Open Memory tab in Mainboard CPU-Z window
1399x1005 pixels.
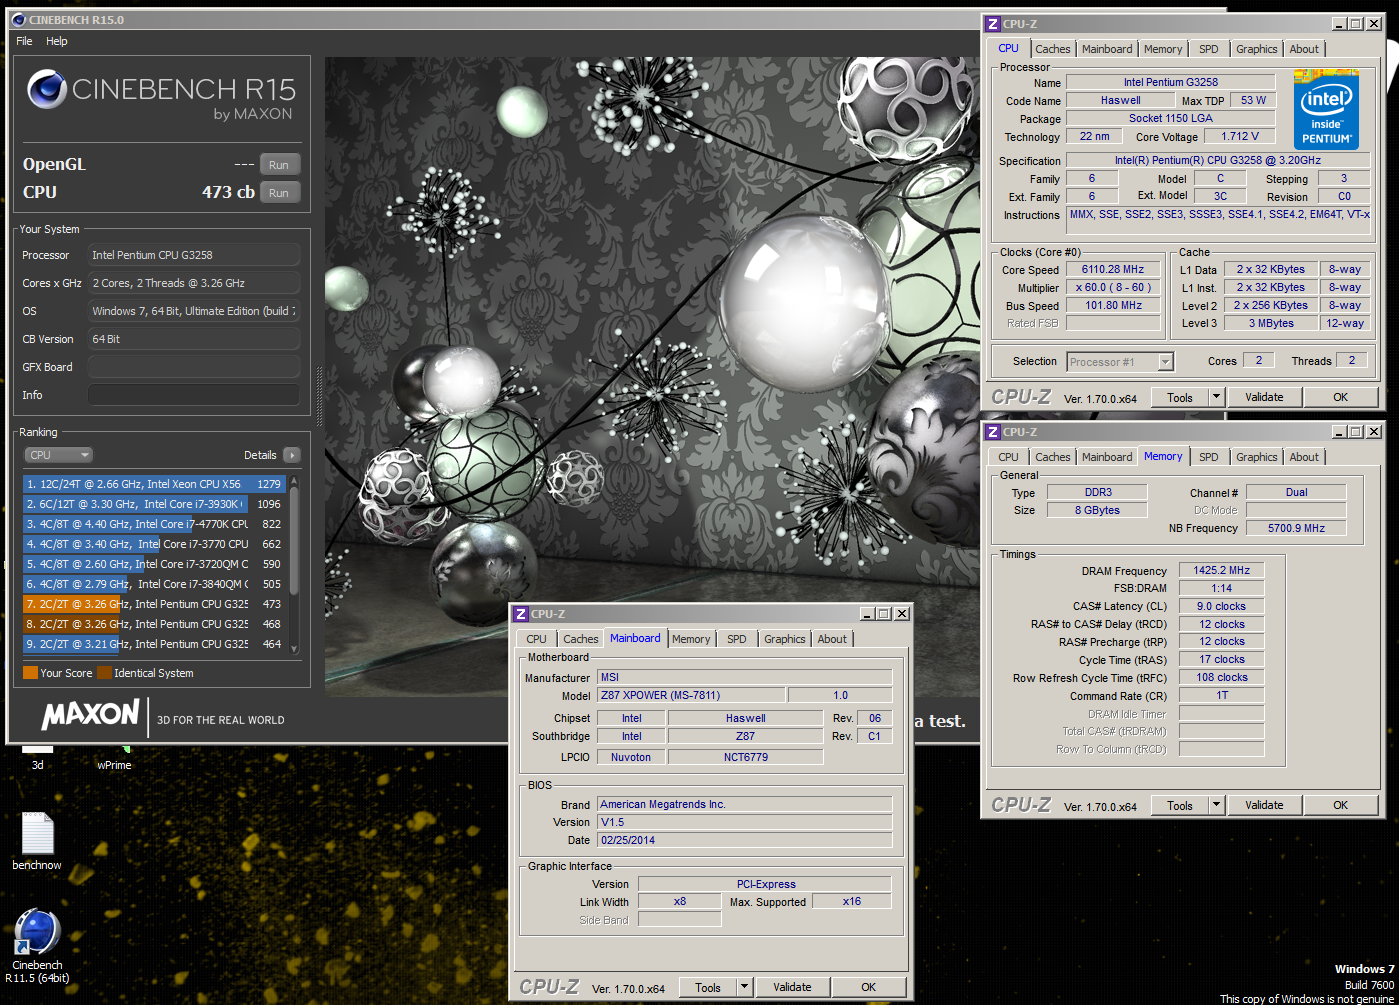pos(691,639)
